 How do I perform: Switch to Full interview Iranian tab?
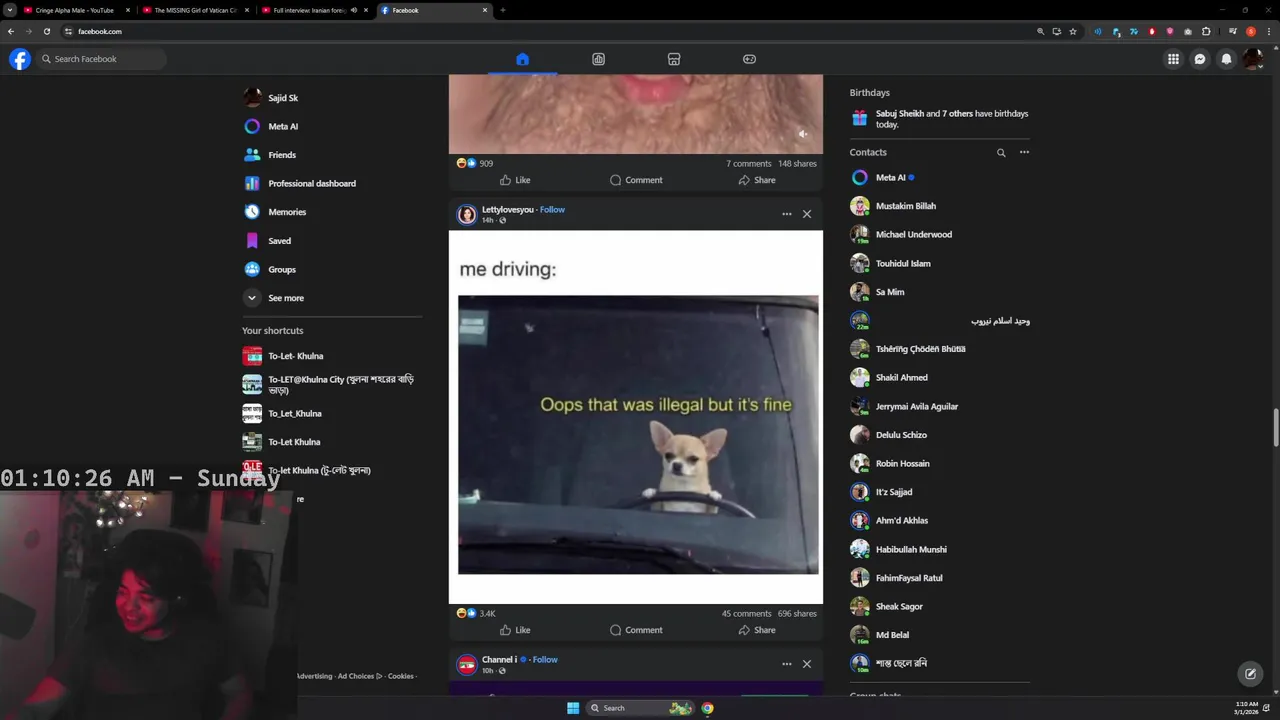[x=310, y=10]
